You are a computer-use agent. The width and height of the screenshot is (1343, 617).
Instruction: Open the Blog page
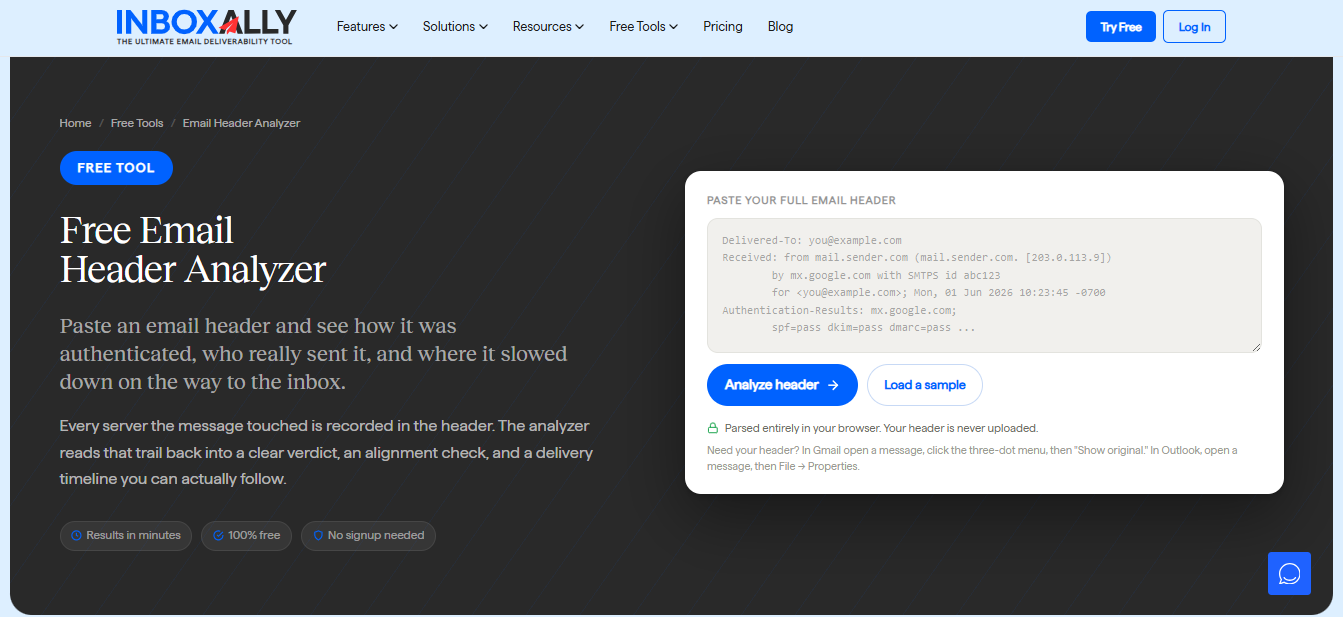click(780, 27)
